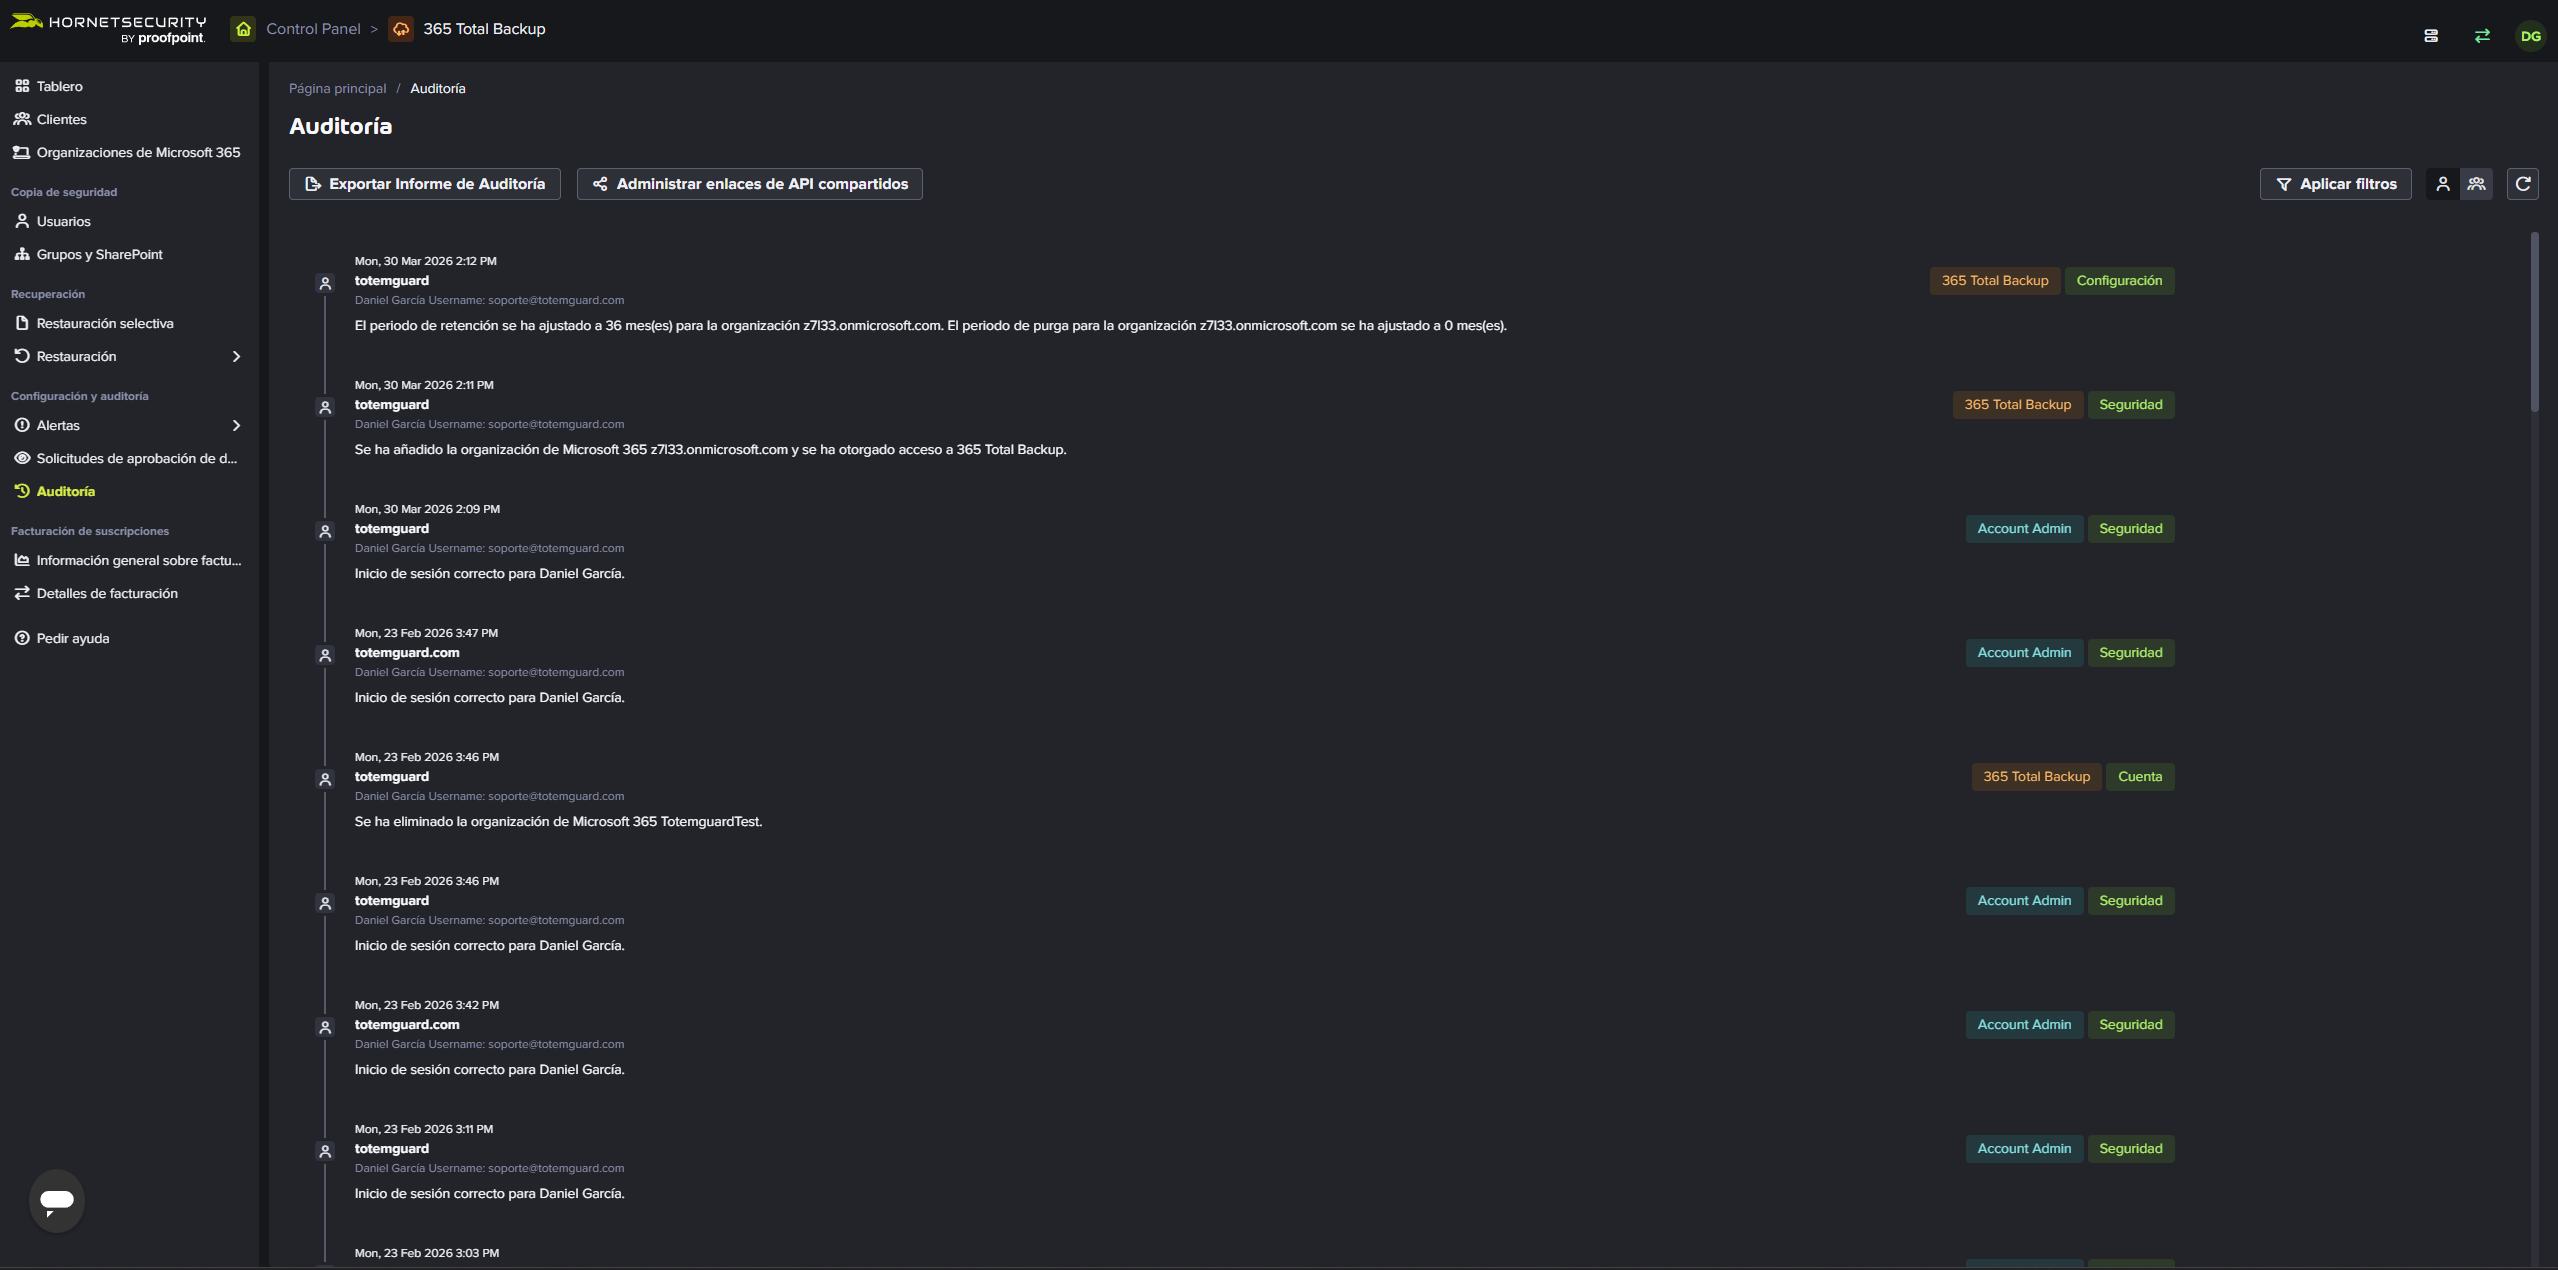Switch to single-user view icon
Screen dimensions: 2558x1270
[x=2443, y=184]
